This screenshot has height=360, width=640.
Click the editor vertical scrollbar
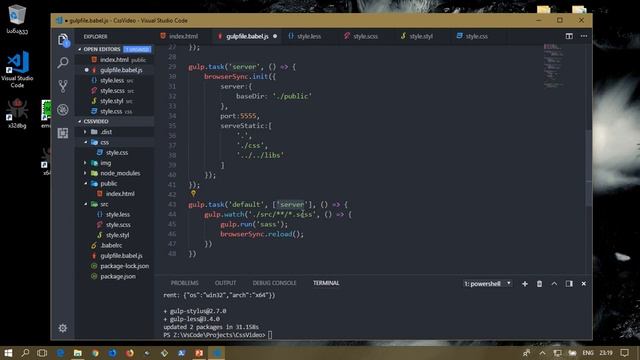[x=589, y=167]
